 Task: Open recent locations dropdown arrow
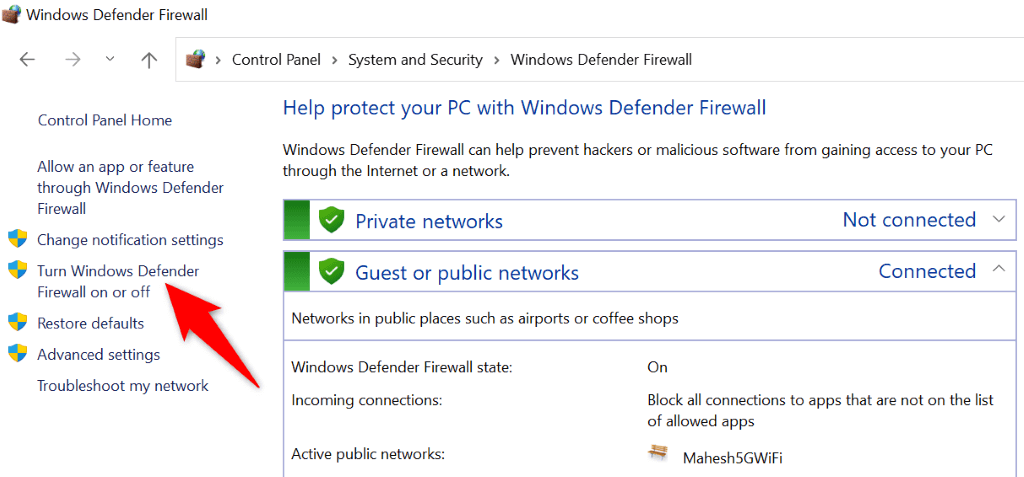coord(110,60)
